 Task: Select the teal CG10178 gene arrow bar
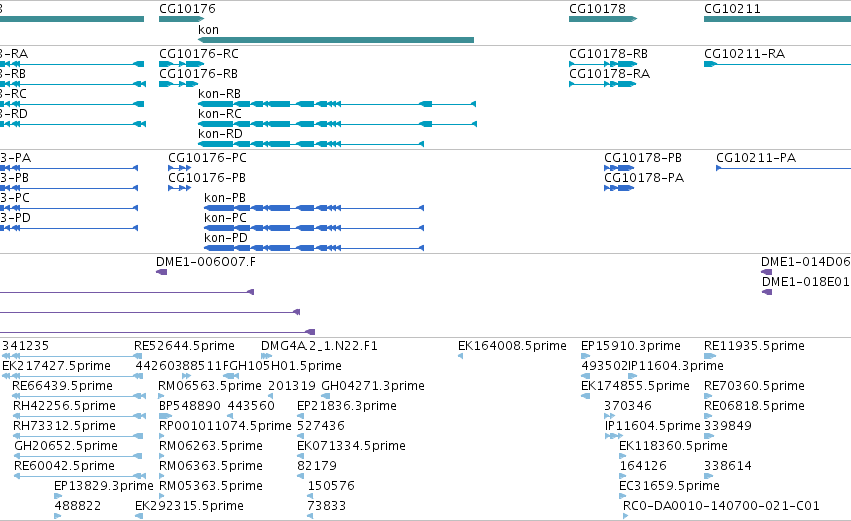602,19
